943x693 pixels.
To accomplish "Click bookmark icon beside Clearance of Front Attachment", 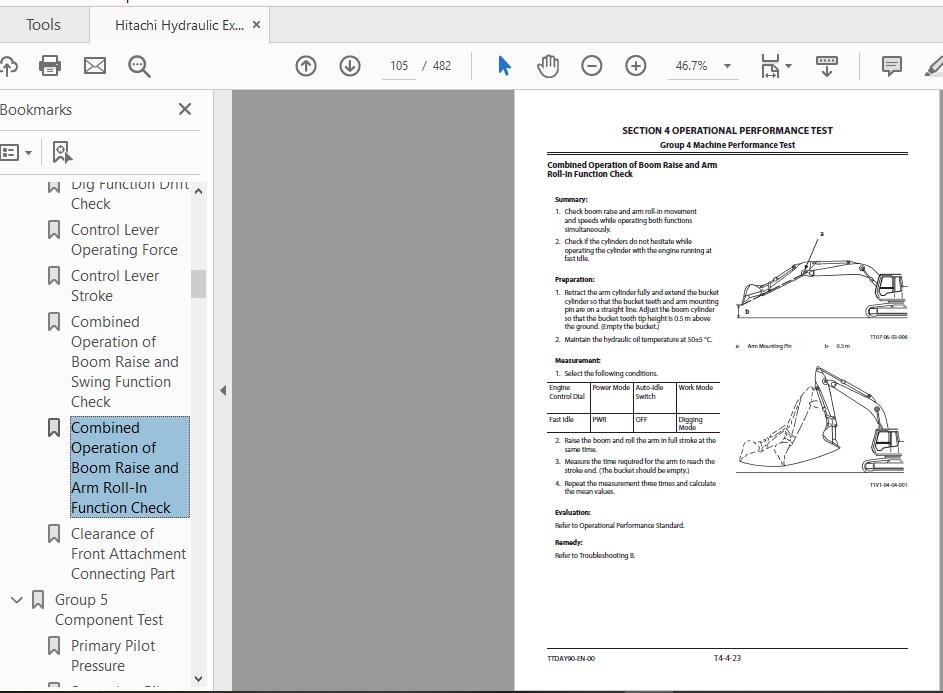I will tap(54, 534).
